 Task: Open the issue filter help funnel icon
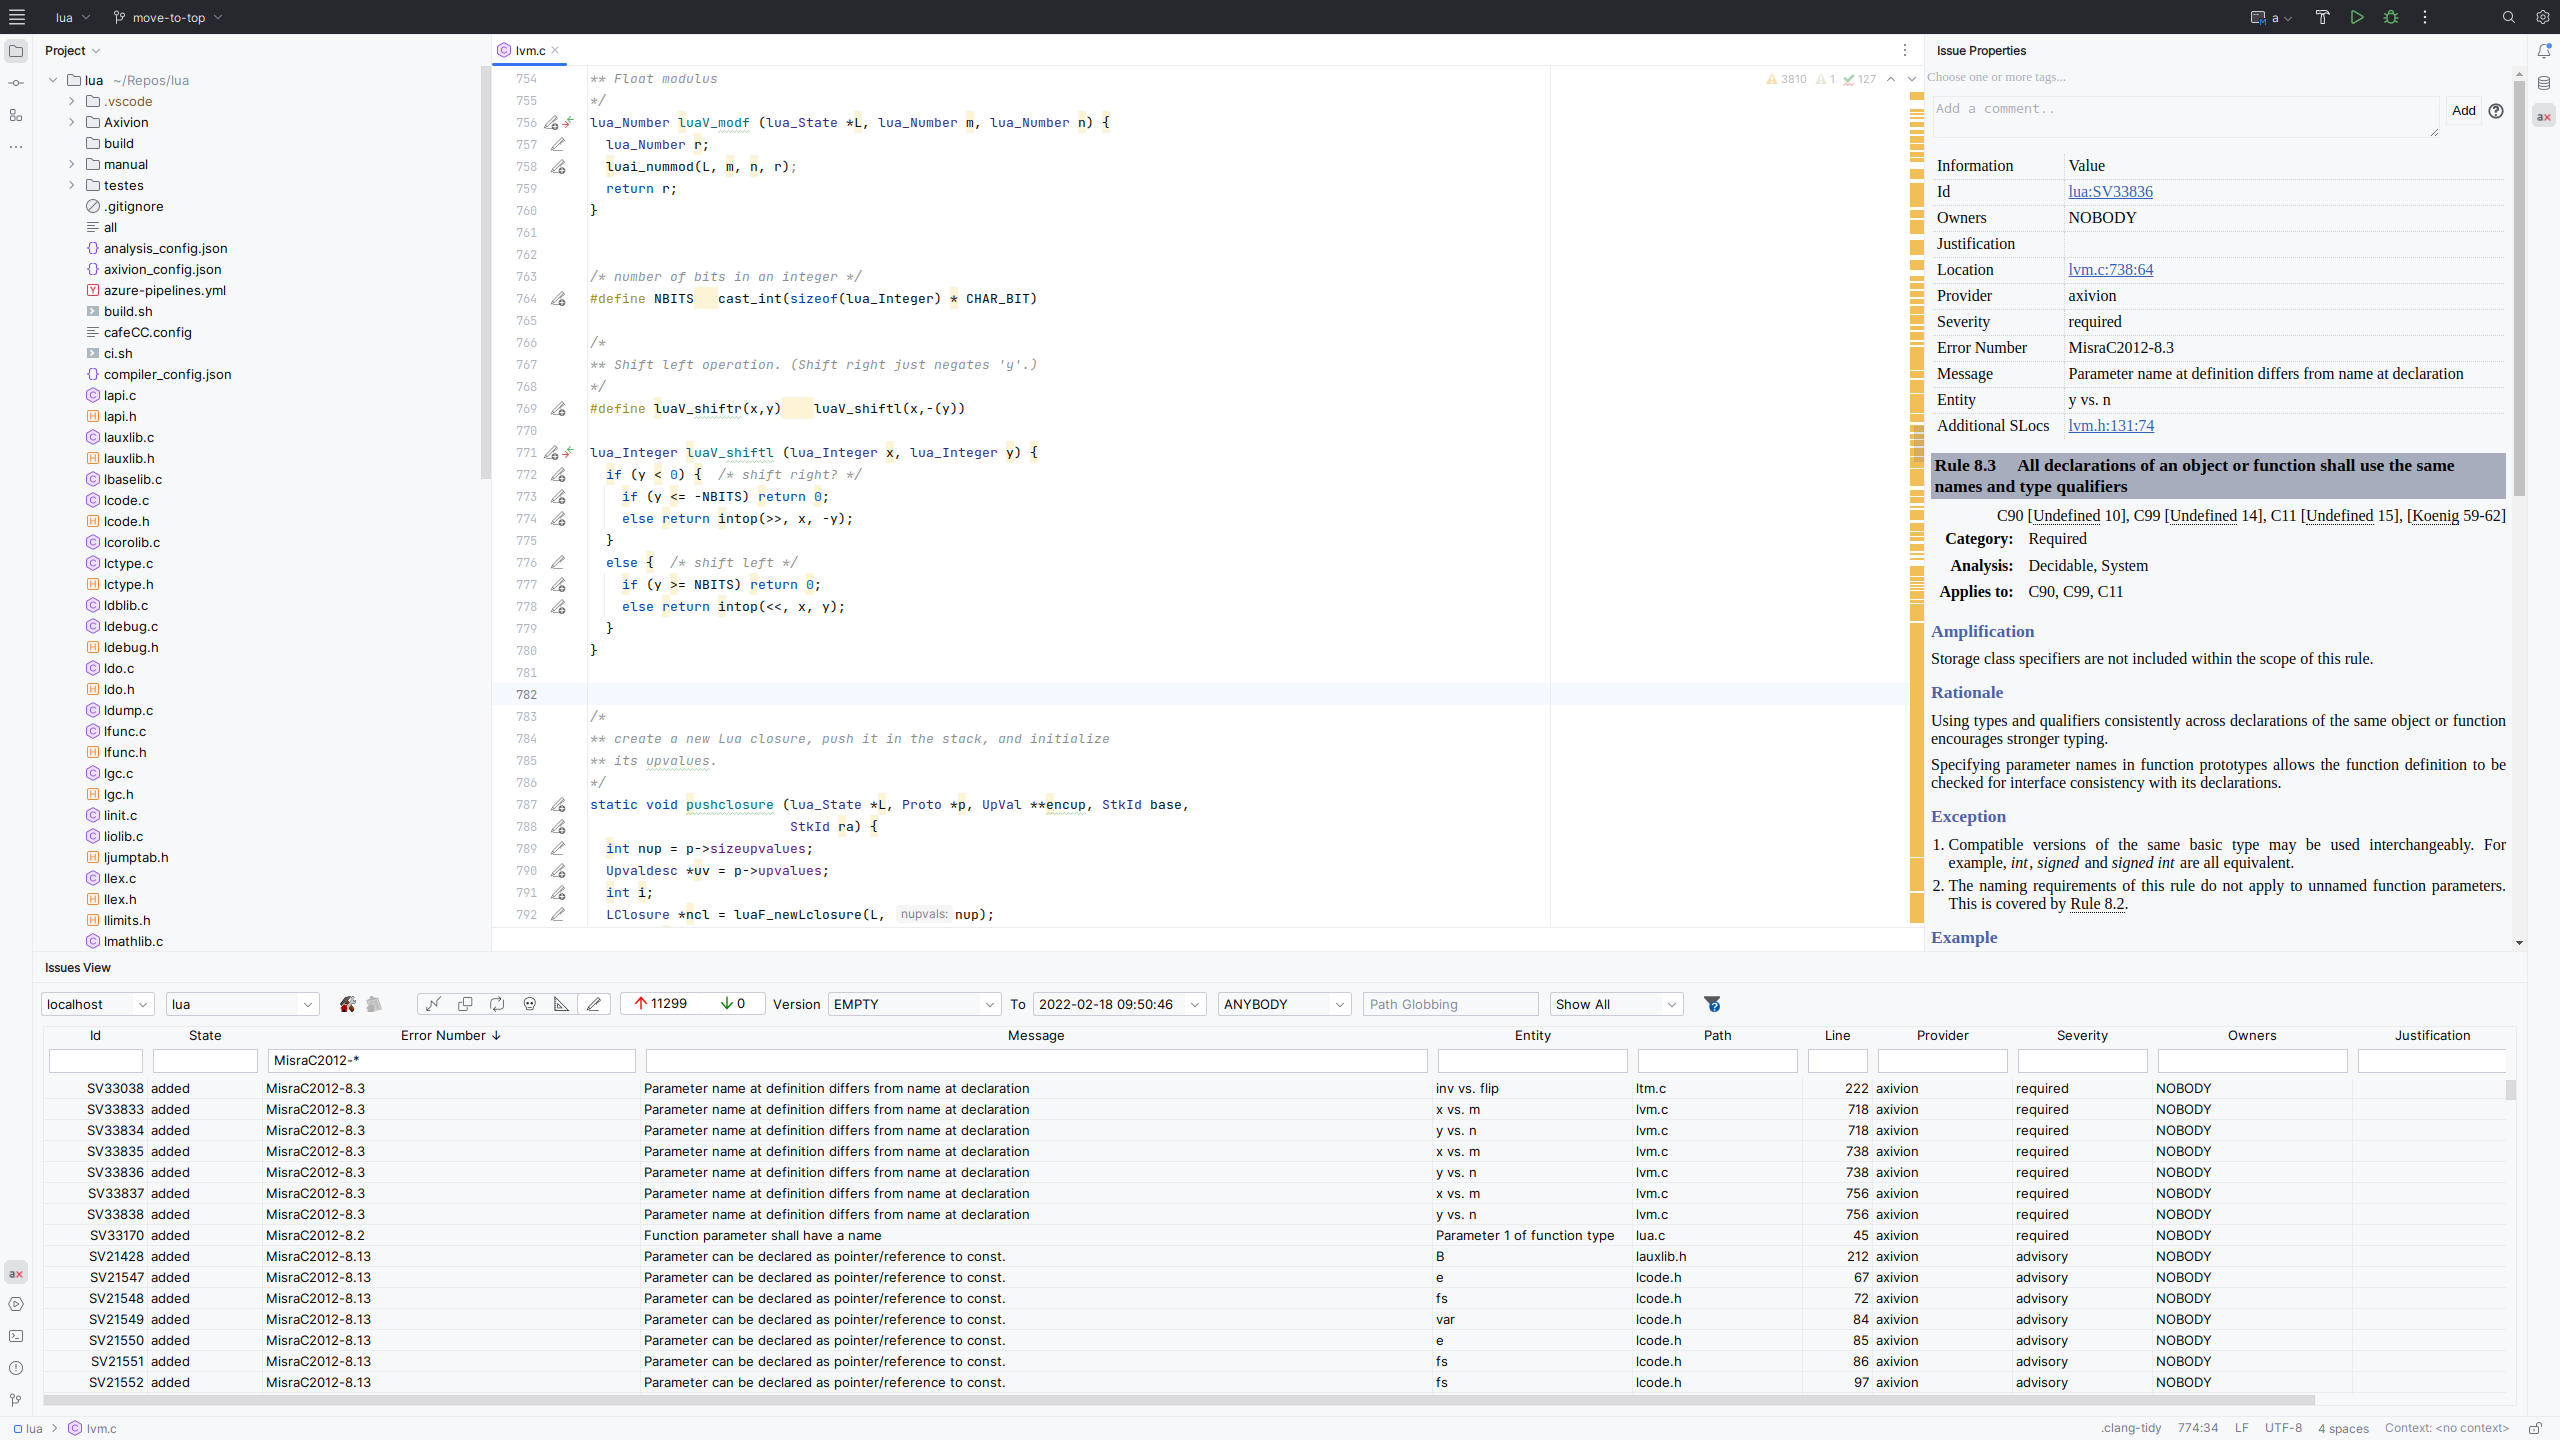click(x=1712, y=1004)
